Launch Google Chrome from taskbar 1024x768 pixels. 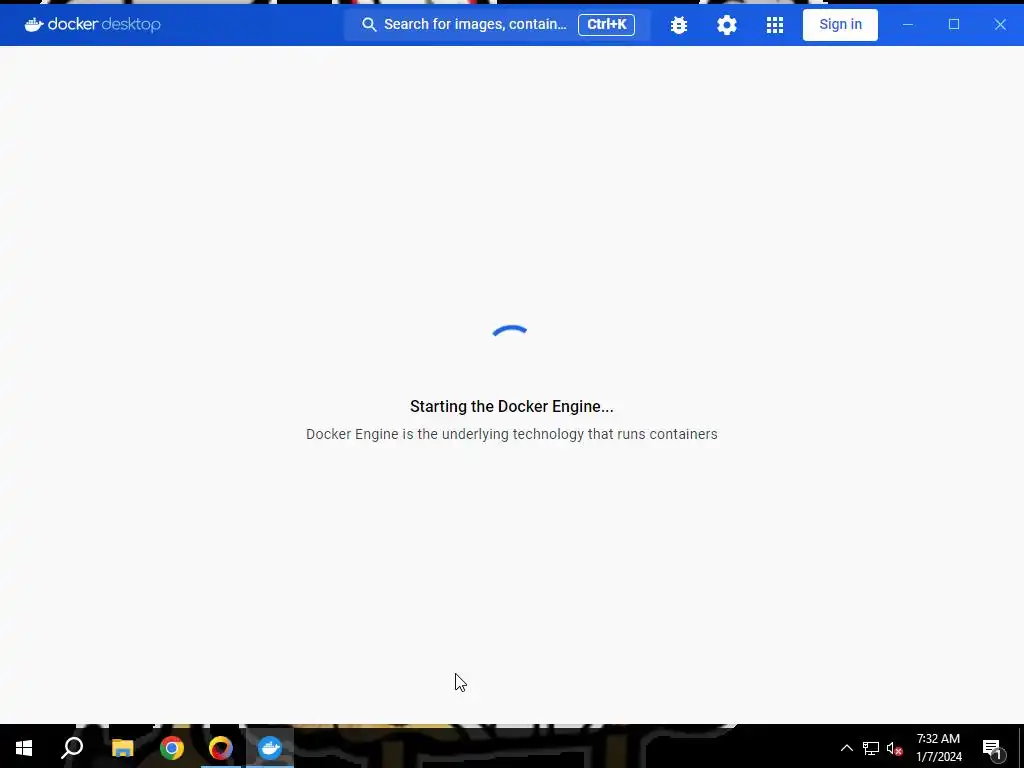(172, 747)
